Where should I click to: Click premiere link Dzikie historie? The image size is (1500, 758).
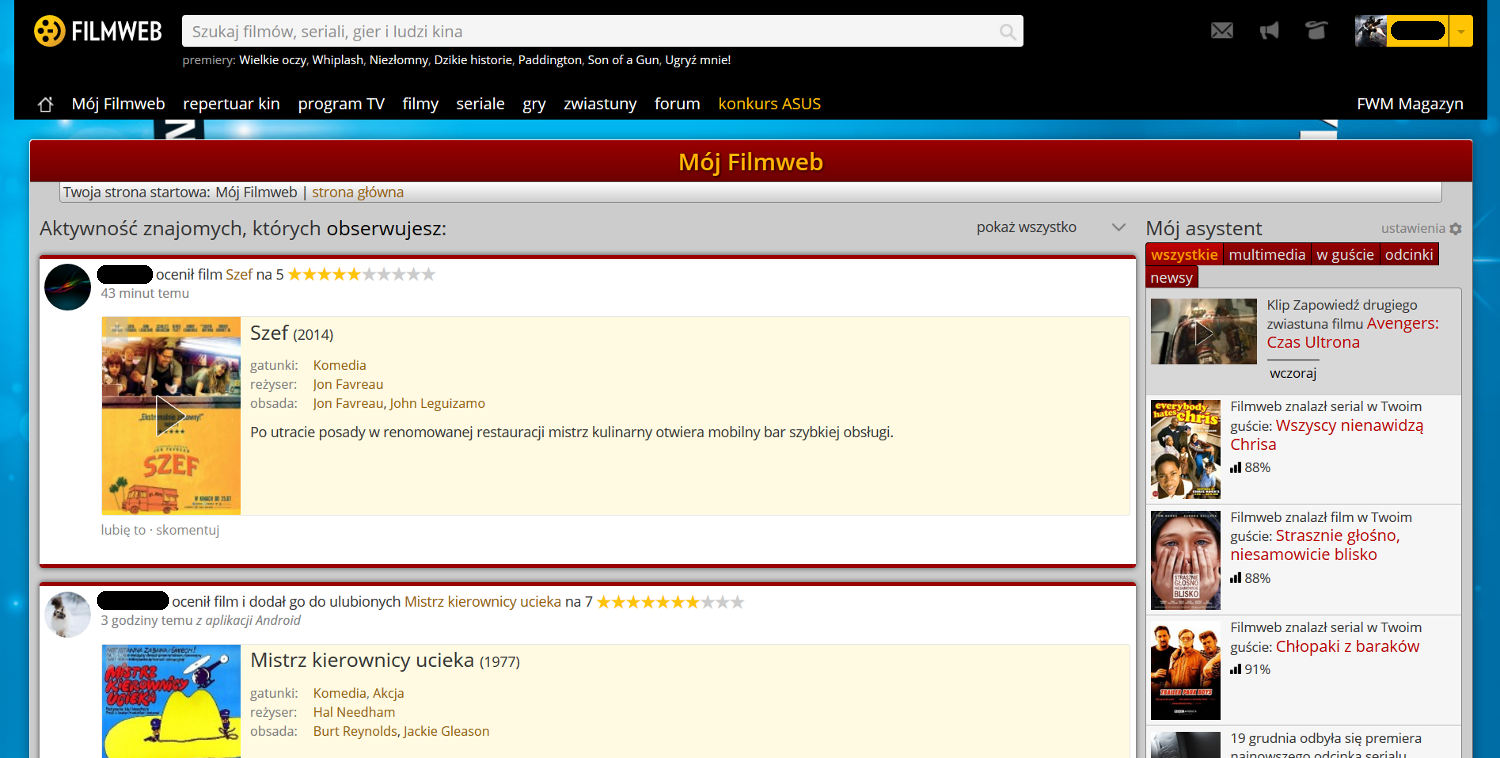tap(474, 60)
